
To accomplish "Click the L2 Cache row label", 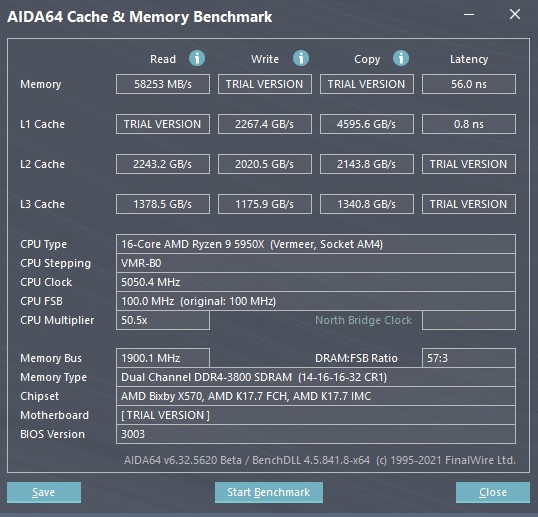I will coord(42,164).
